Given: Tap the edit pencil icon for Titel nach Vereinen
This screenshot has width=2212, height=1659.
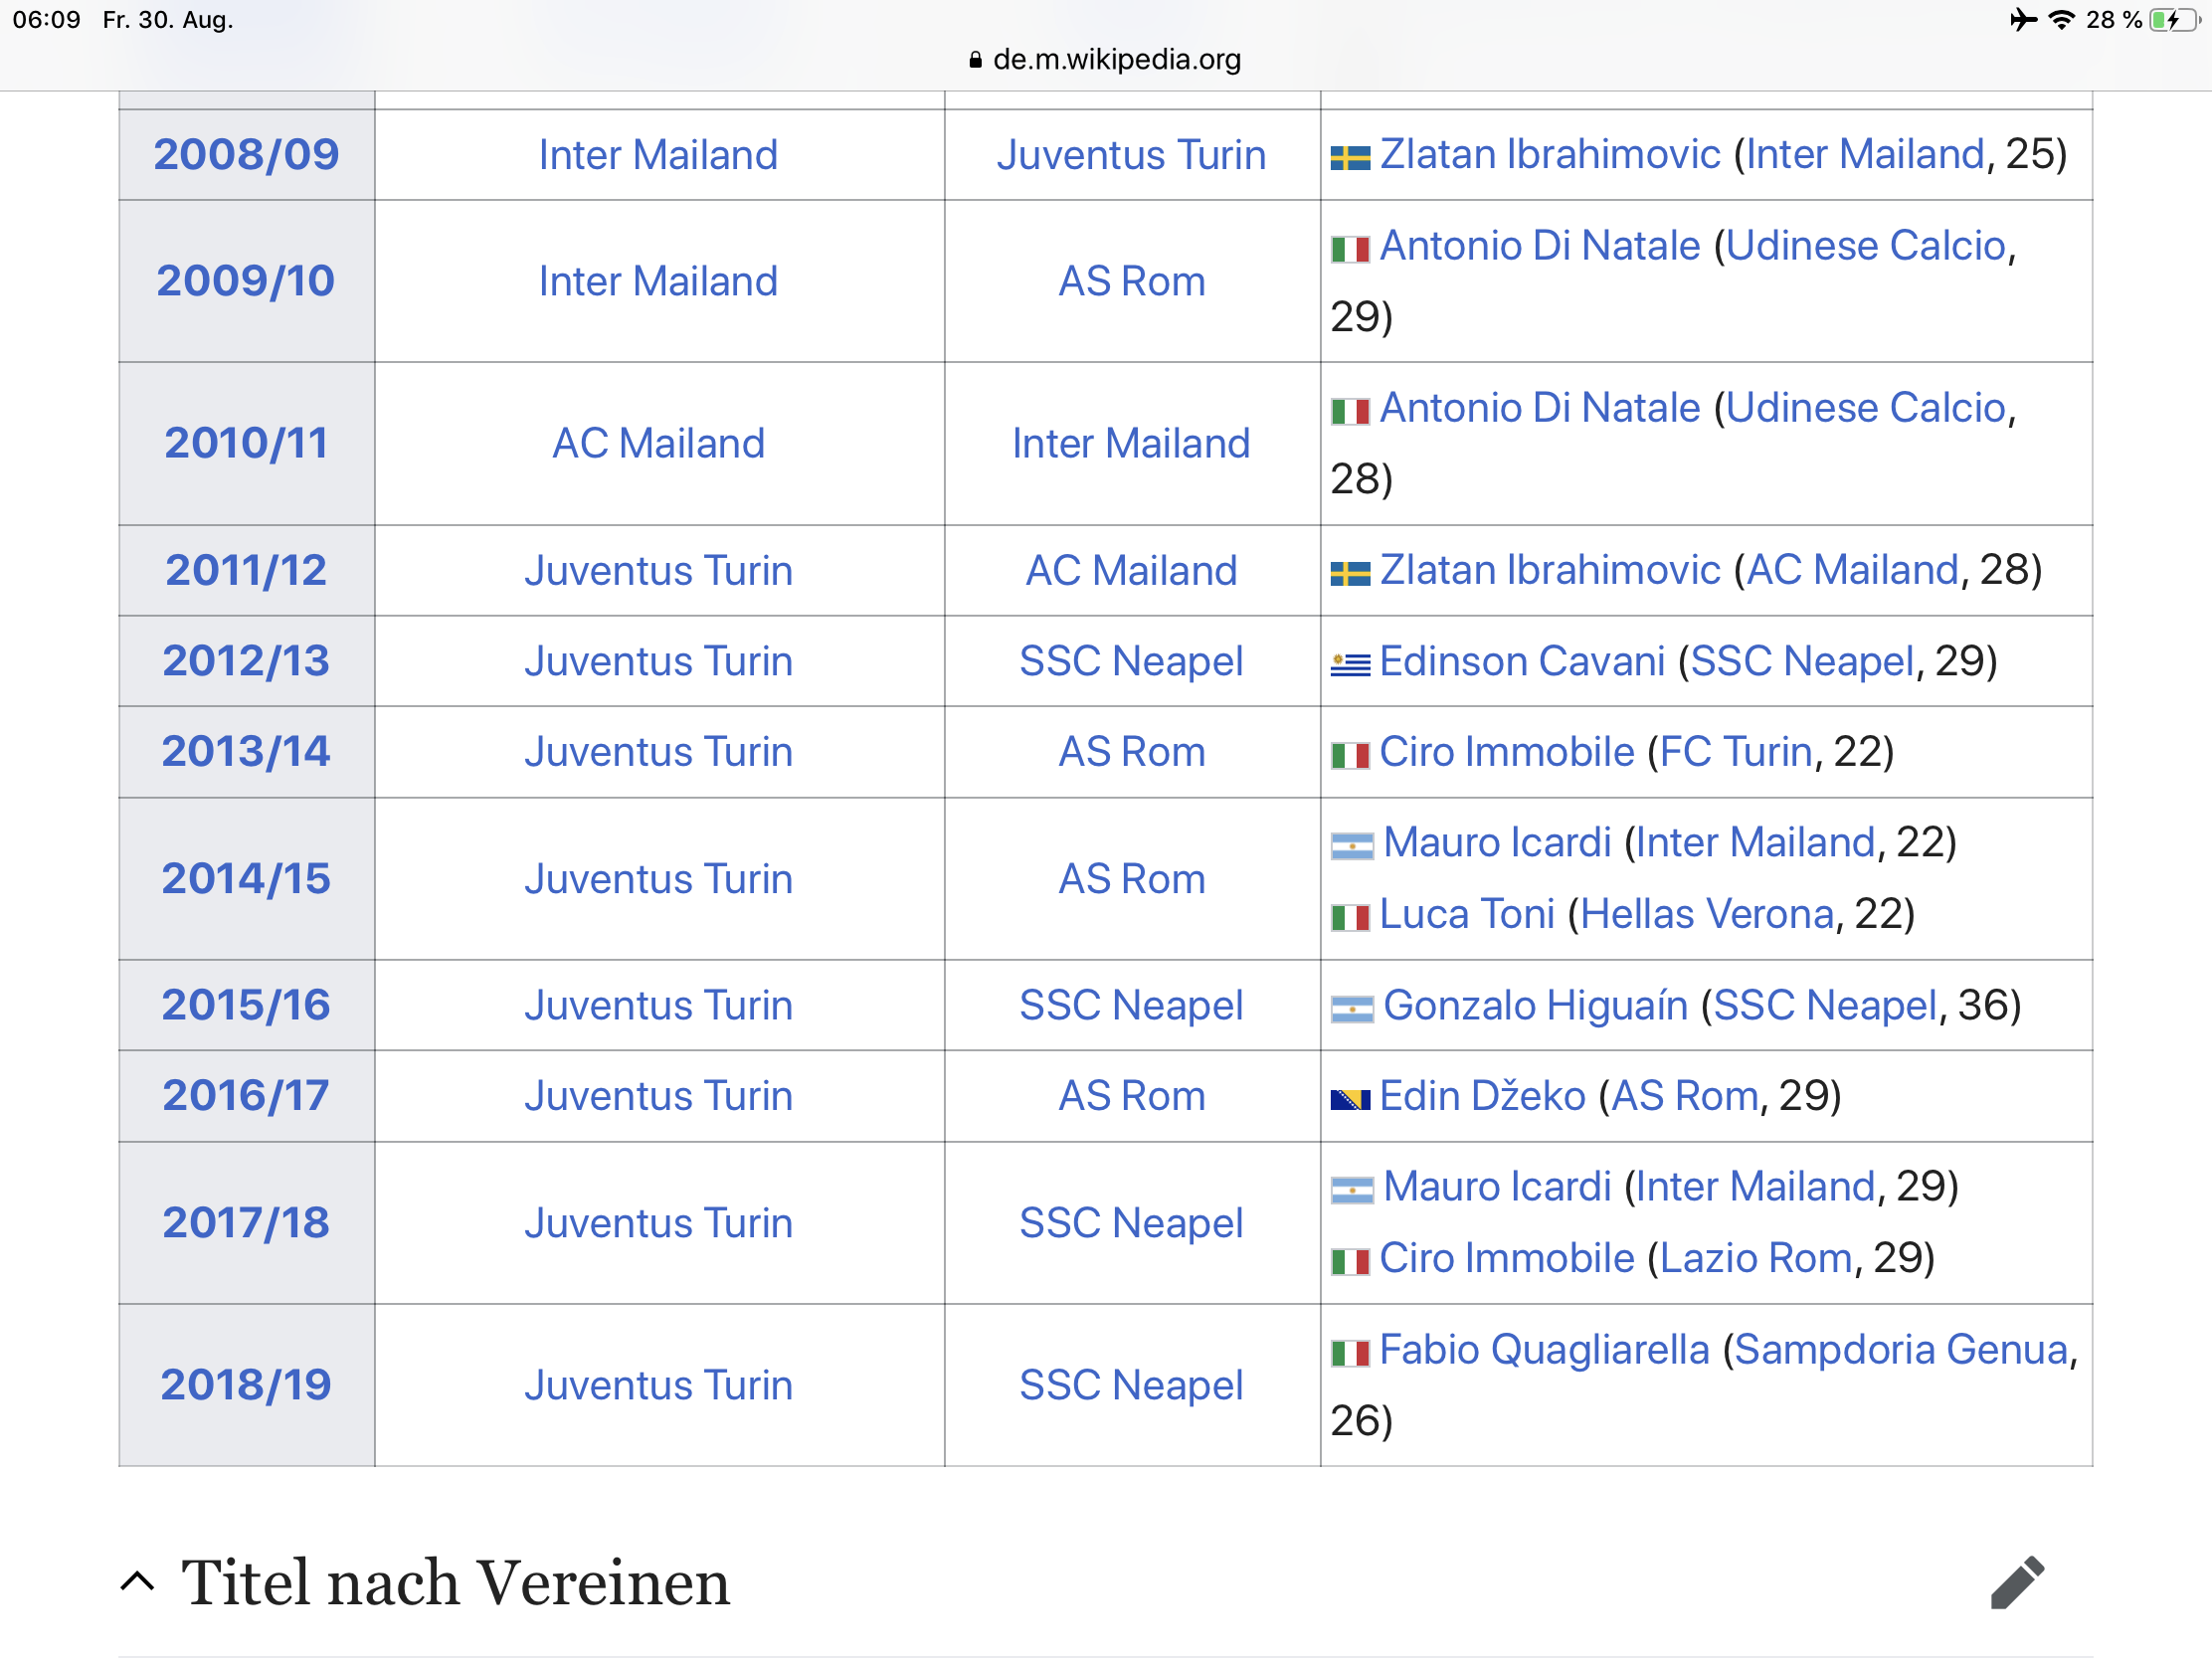Looking at the screenshot, I should click(2017, 1582).
